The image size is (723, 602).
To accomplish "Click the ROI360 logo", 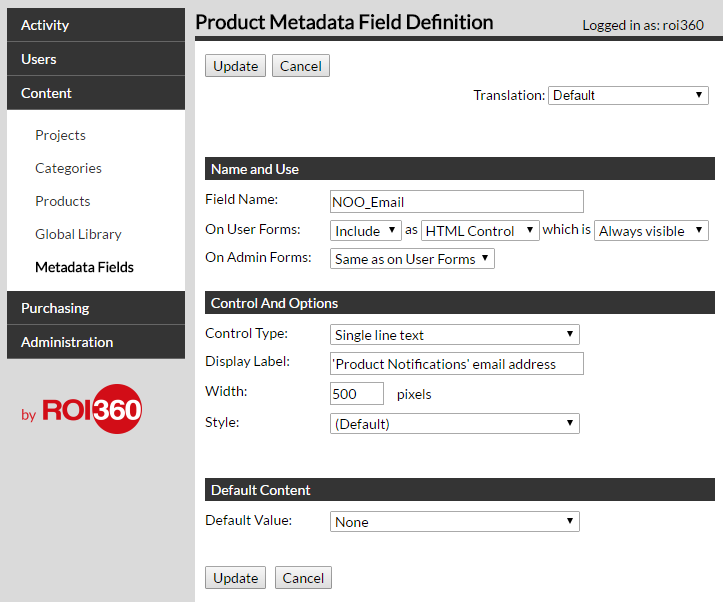I will coord(82,411).
